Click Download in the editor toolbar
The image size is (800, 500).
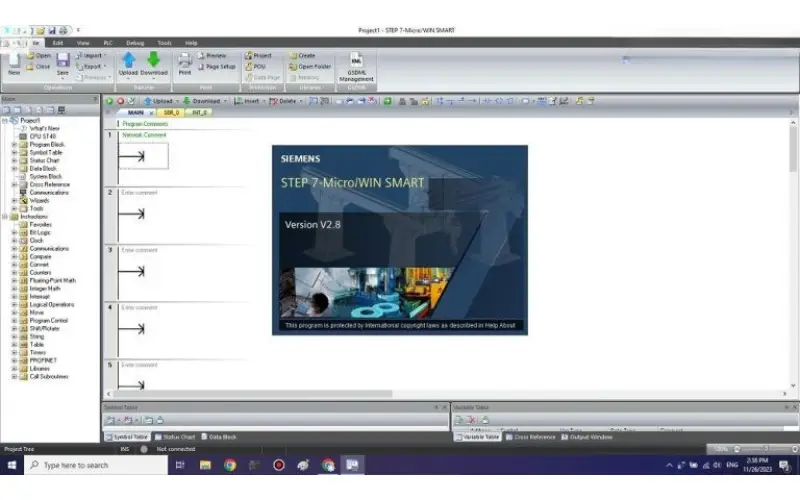tap(202, 101)
